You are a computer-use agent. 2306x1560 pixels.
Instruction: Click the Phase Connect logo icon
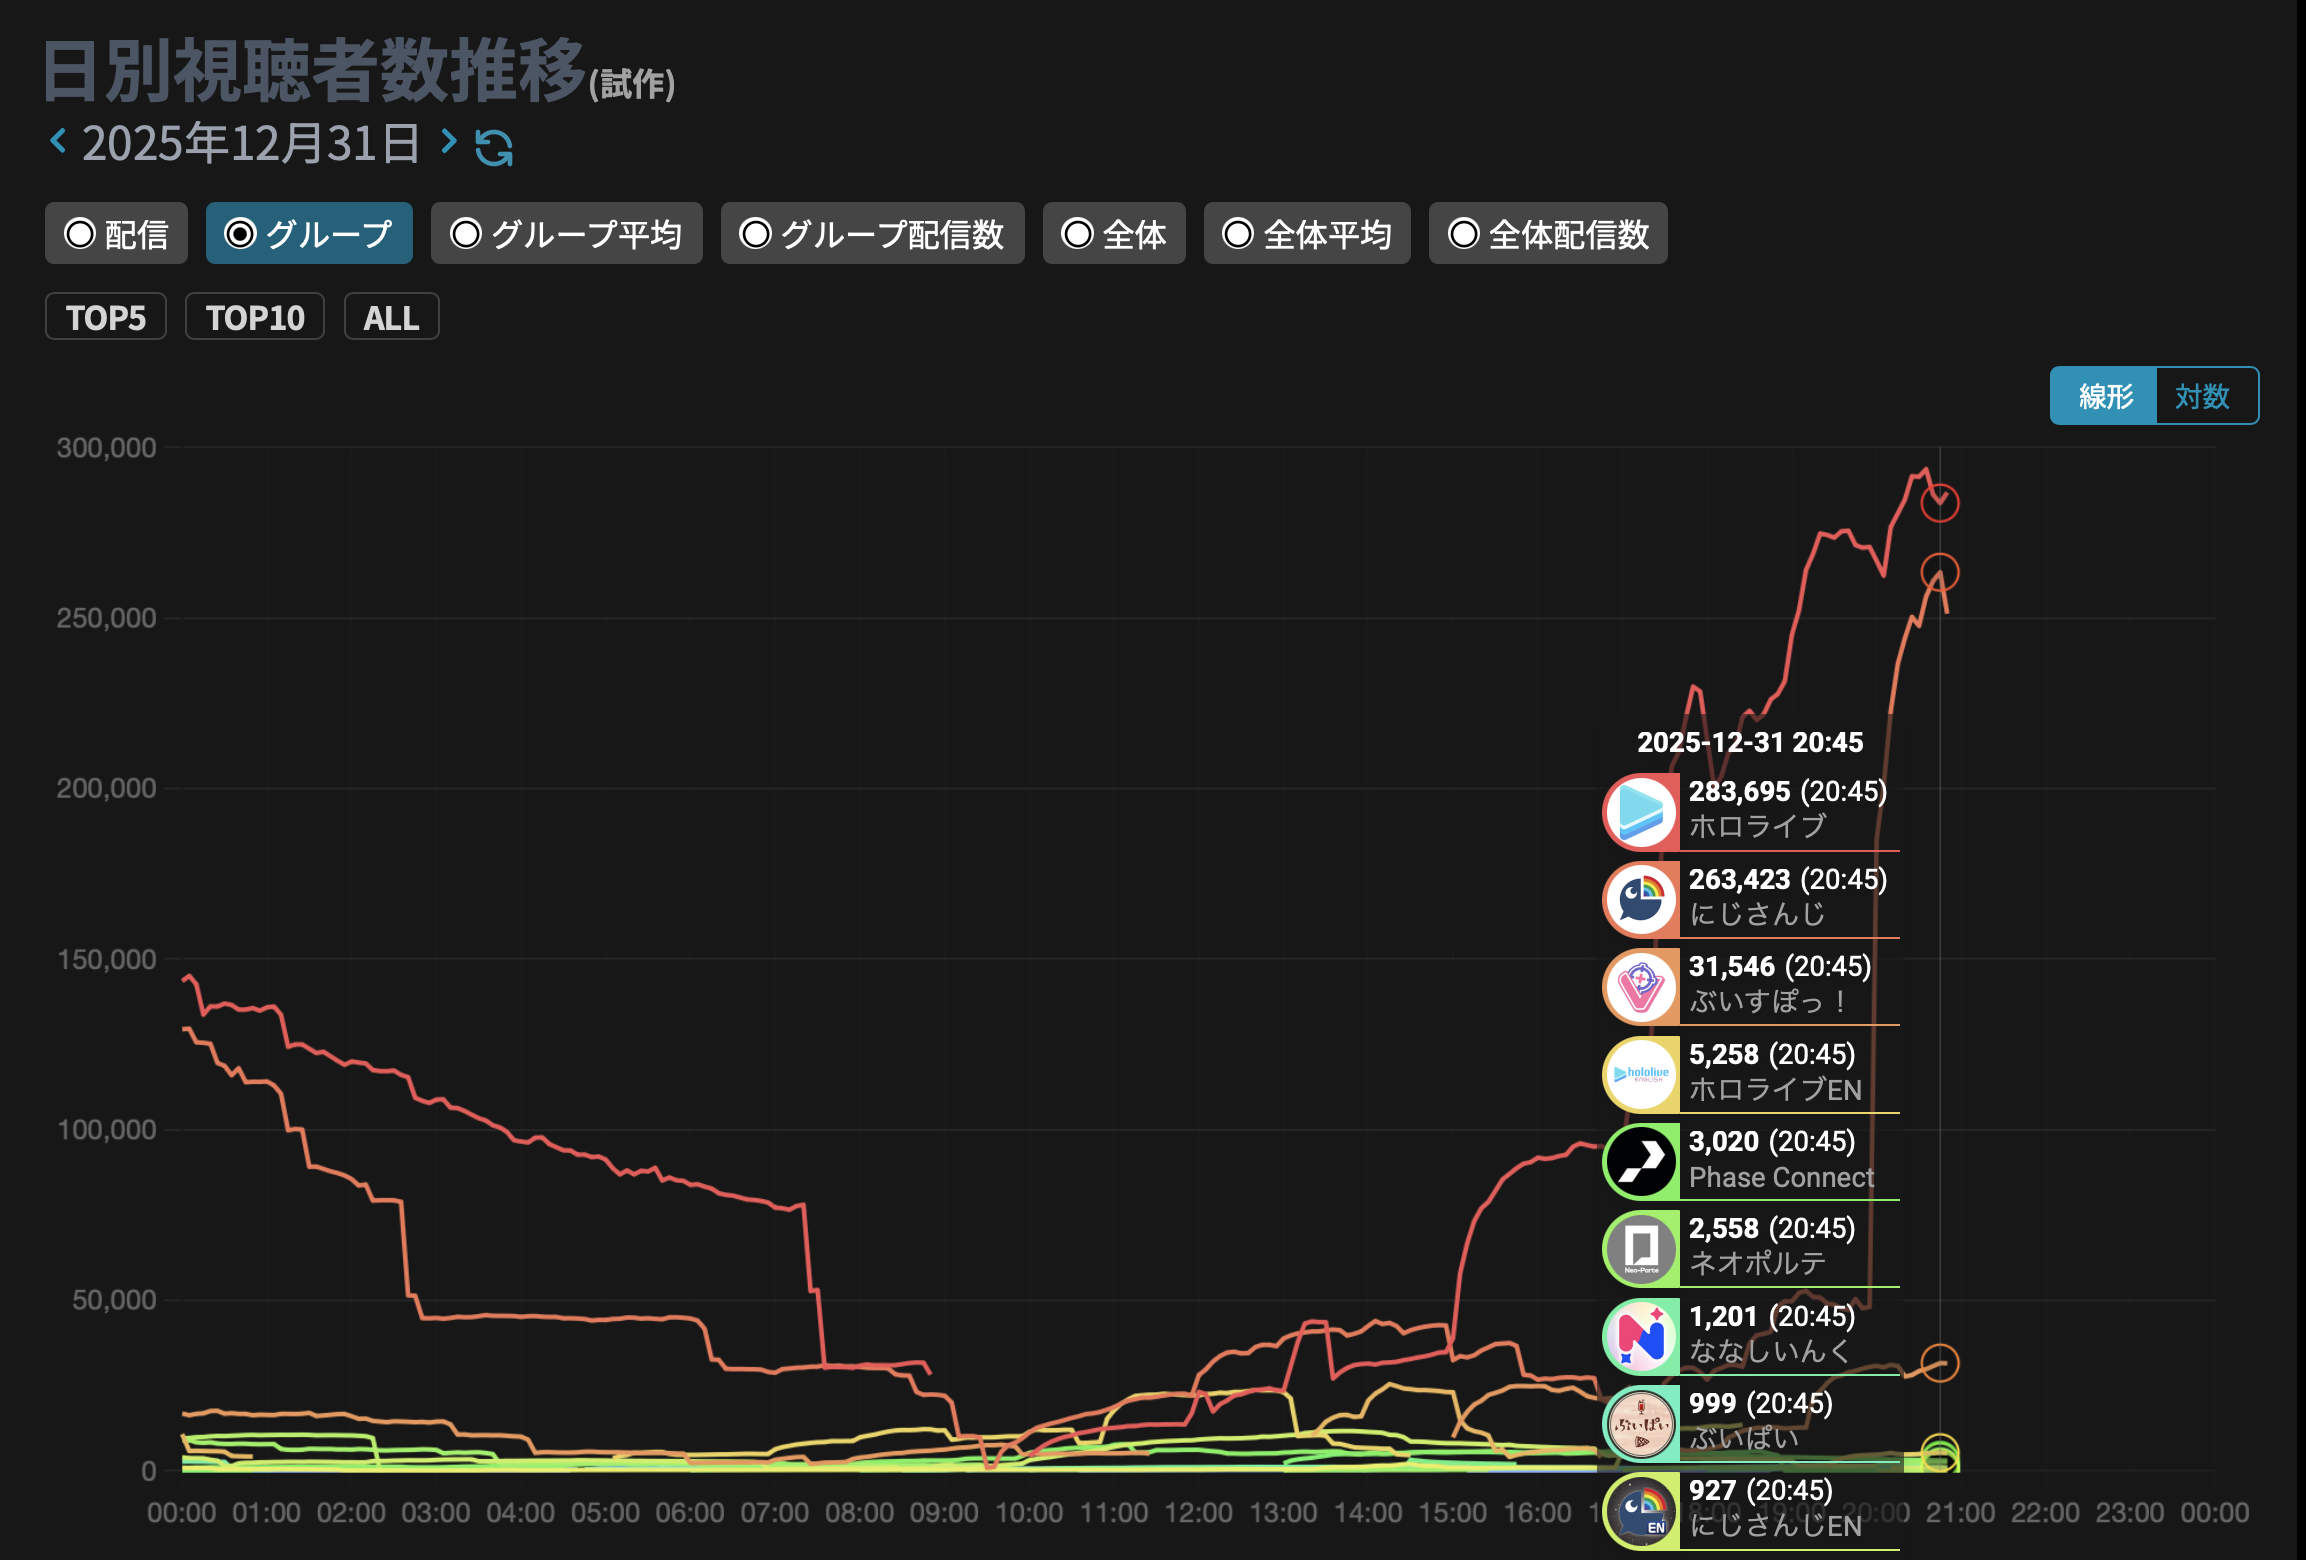(x=1641, y=1161)
